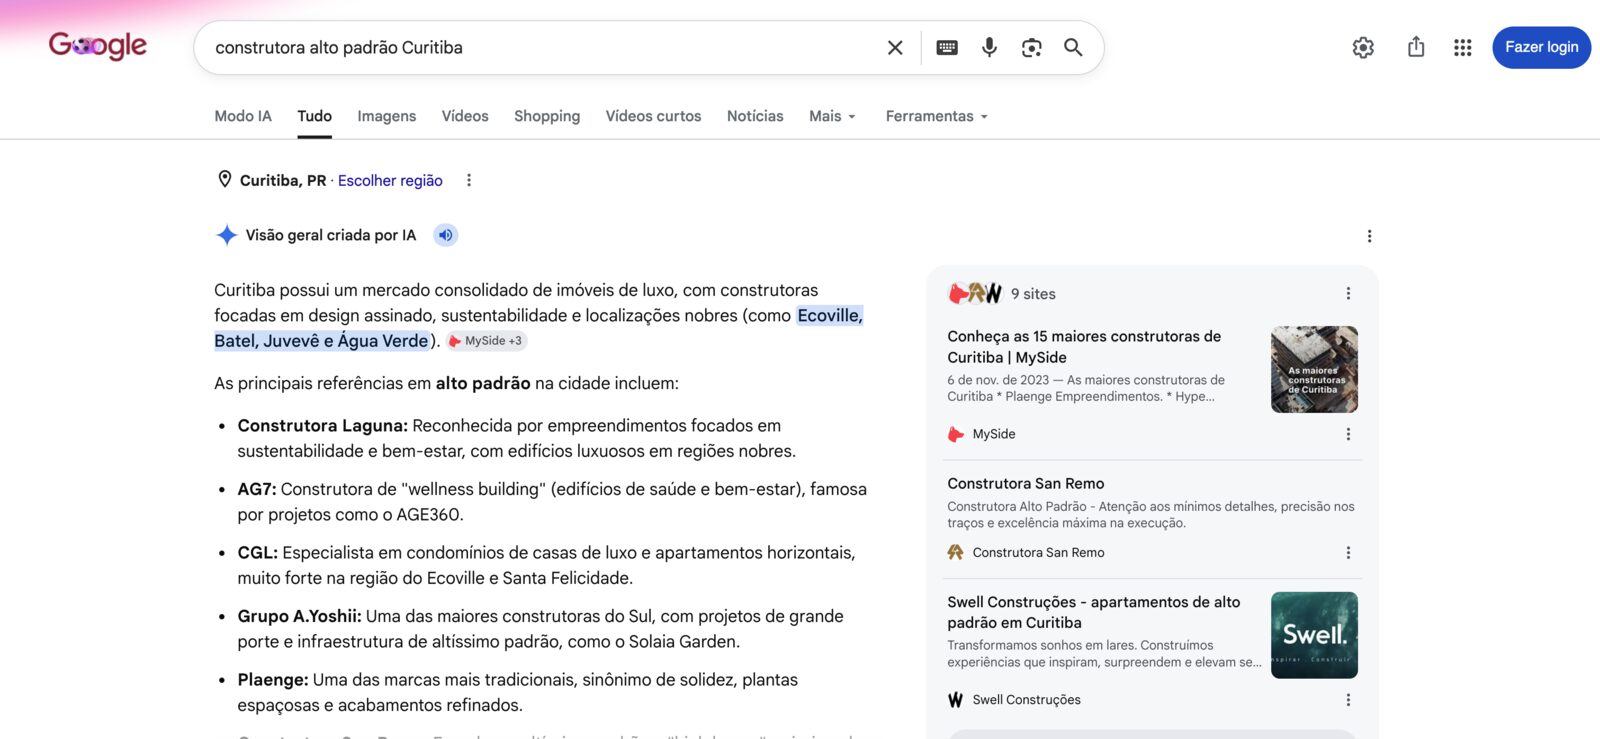The width and height of the screenshot is (1600, 739).
Task: Open the Shopping tab
Action: point(547,116)
